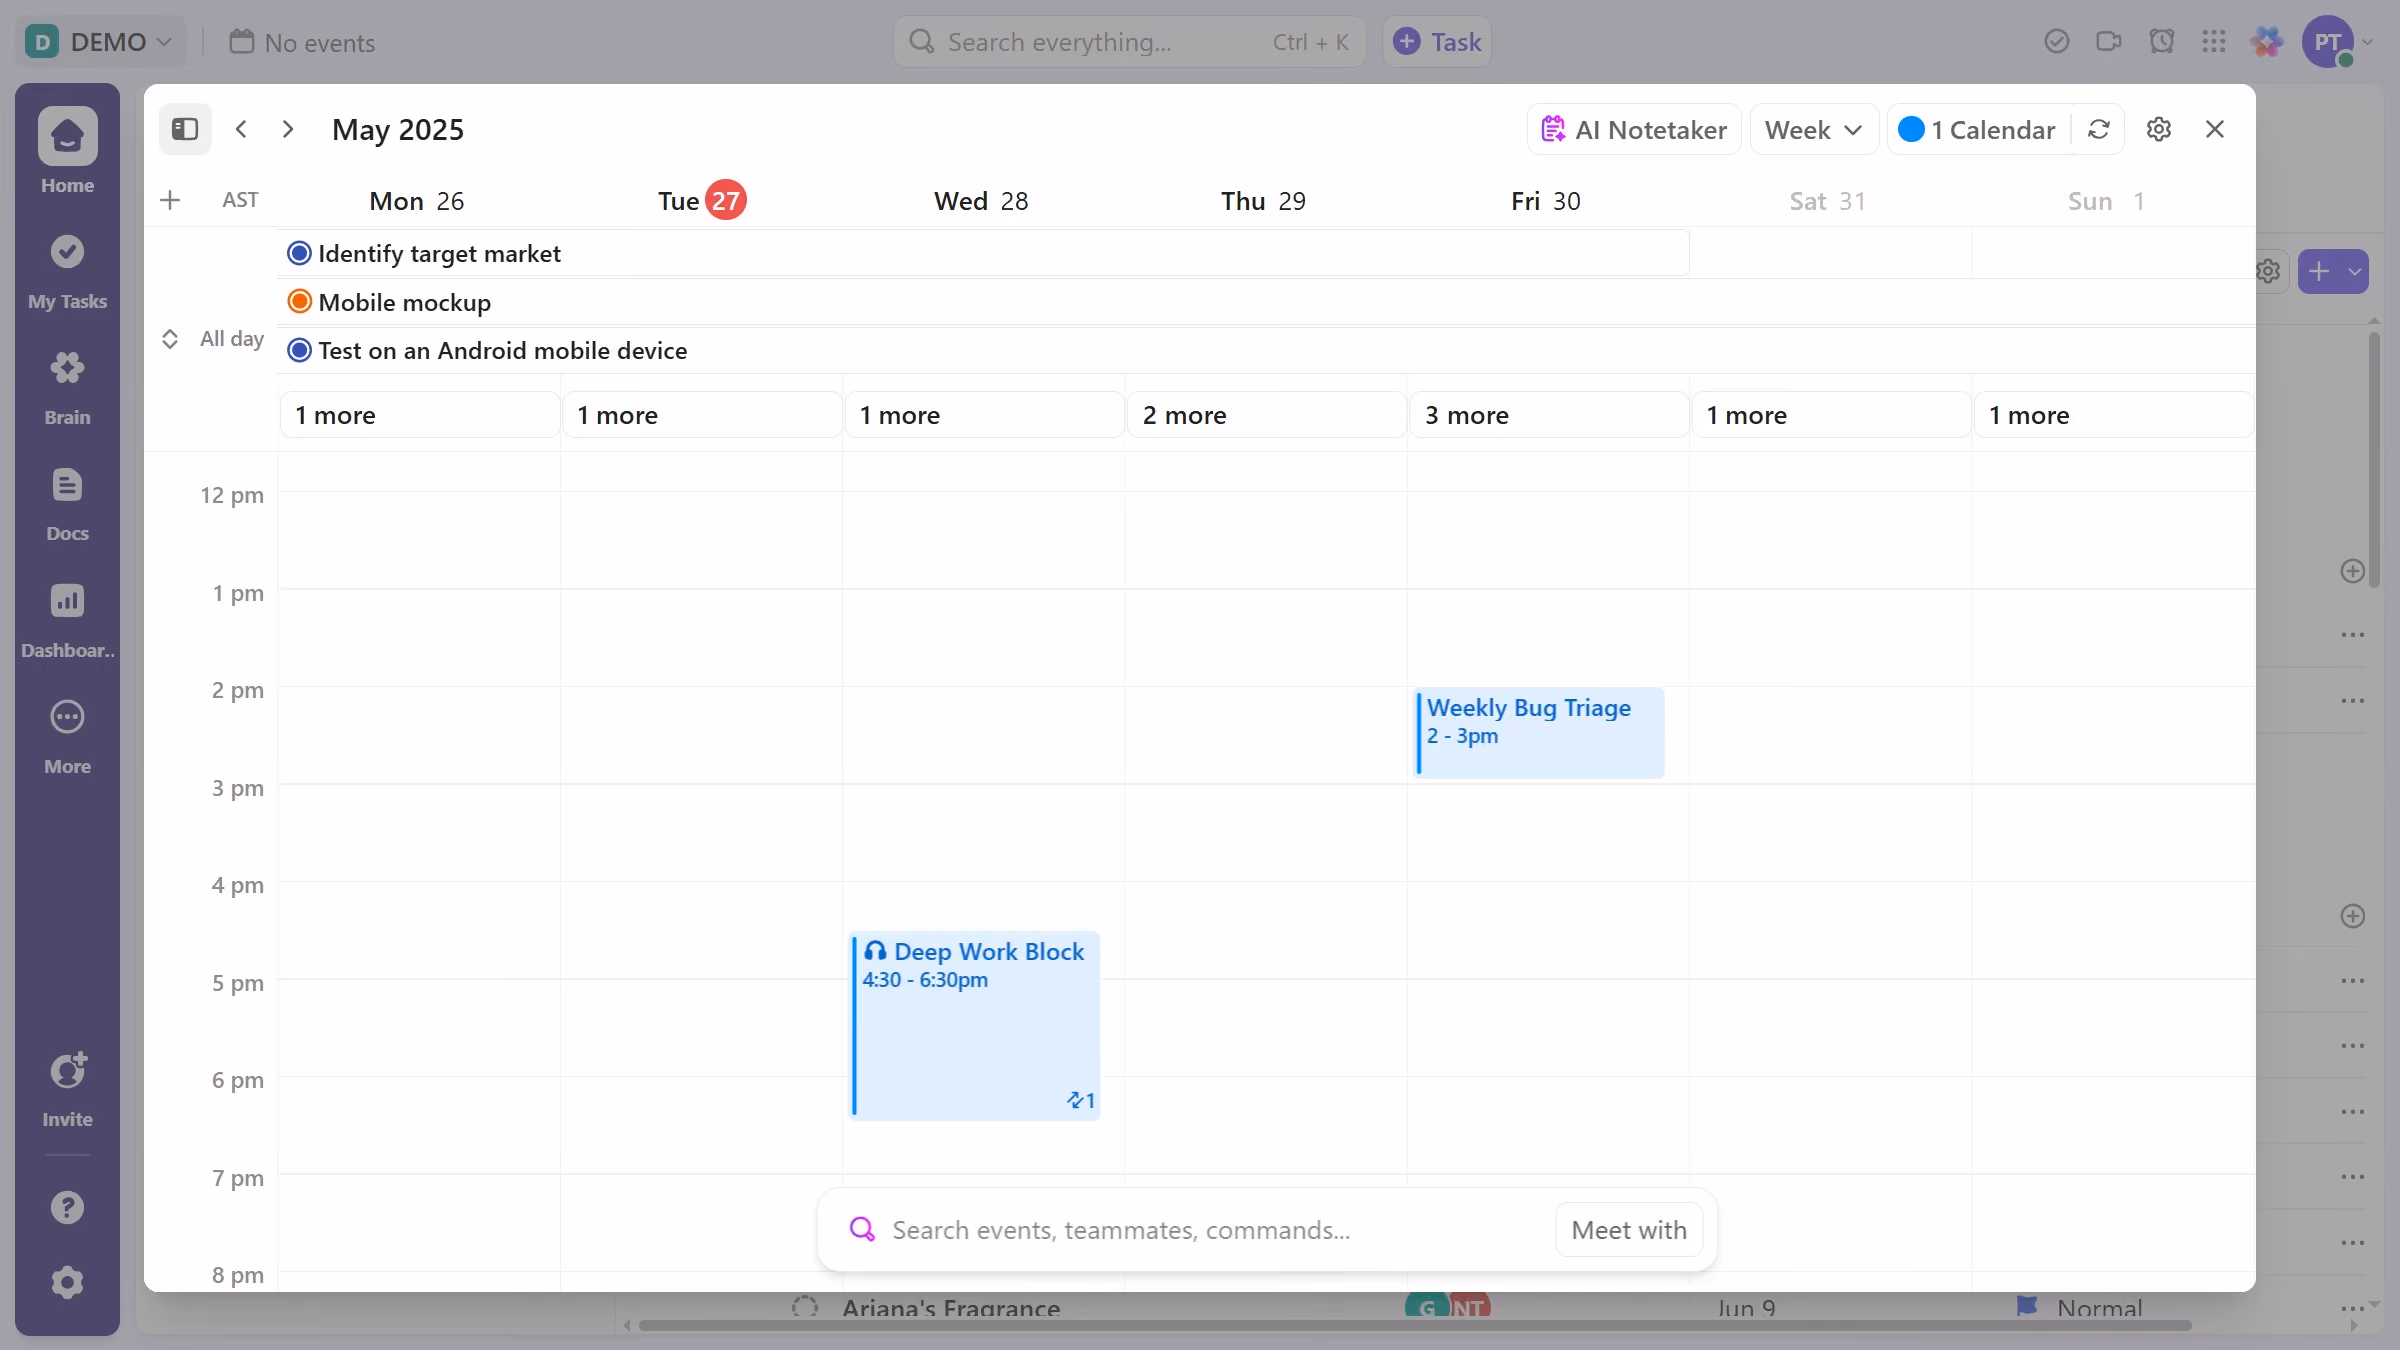Open My Tasks in sidebar

tap(67, 272)
